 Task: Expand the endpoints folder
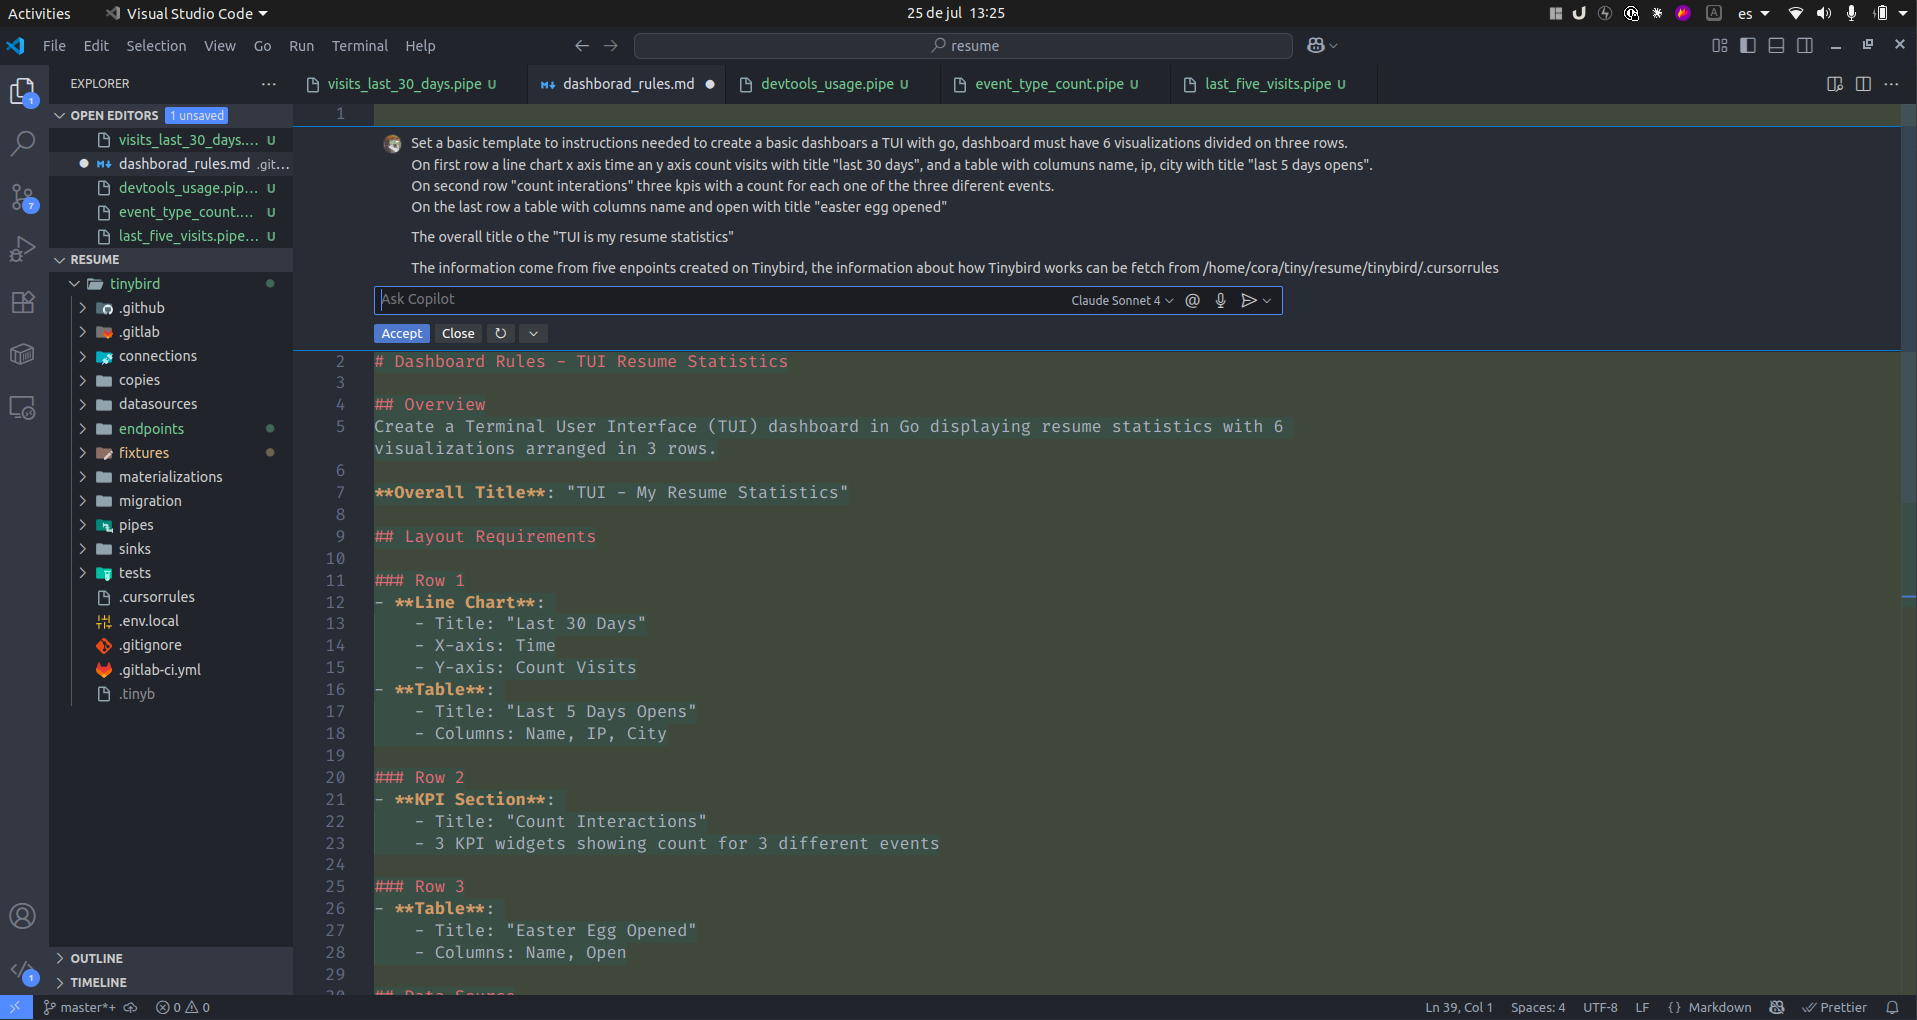point(151,429)
